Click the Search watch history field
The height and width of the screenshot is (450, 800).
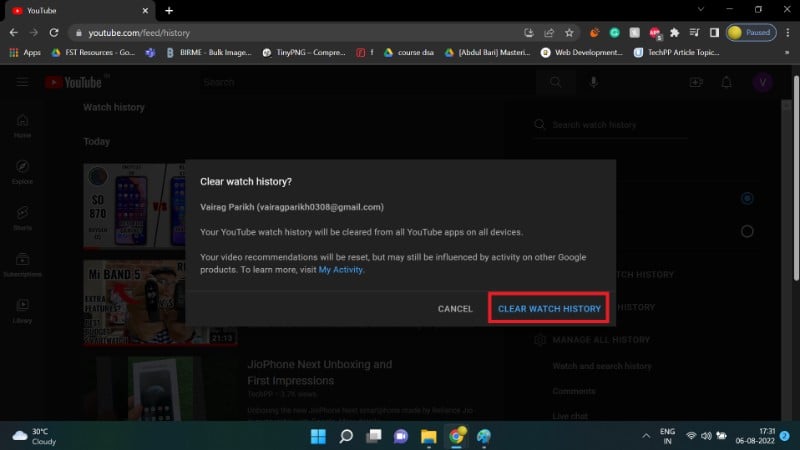click(x=611, y=124)
